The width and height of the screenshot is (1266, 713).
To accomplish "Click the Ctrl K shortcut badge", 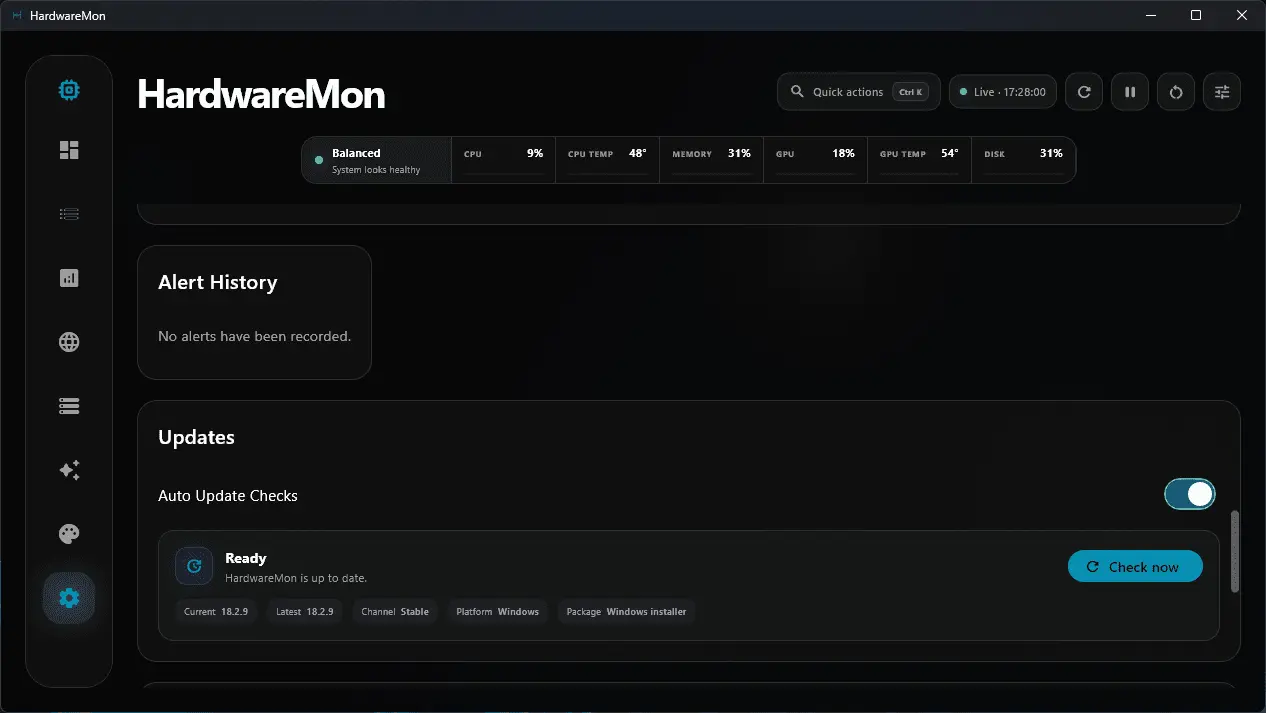I will pos(910,92).
